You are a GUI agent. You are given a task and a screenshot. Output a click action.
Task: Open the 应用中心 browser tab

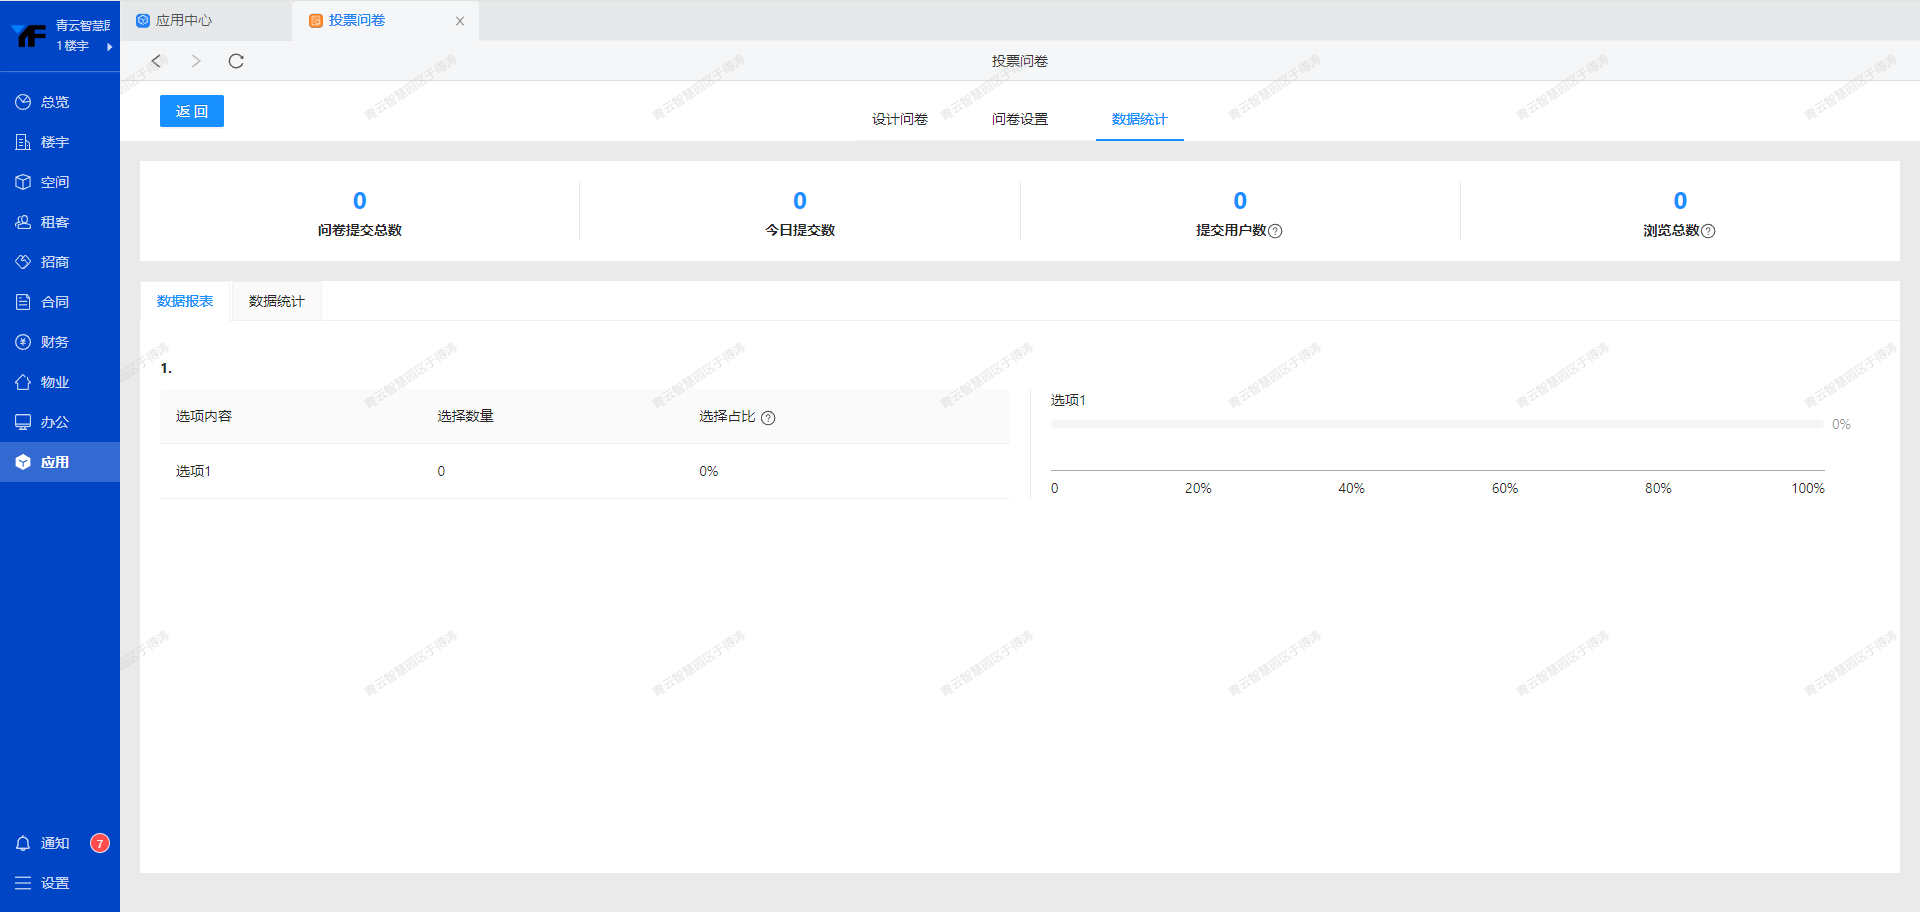click(184, 20)
